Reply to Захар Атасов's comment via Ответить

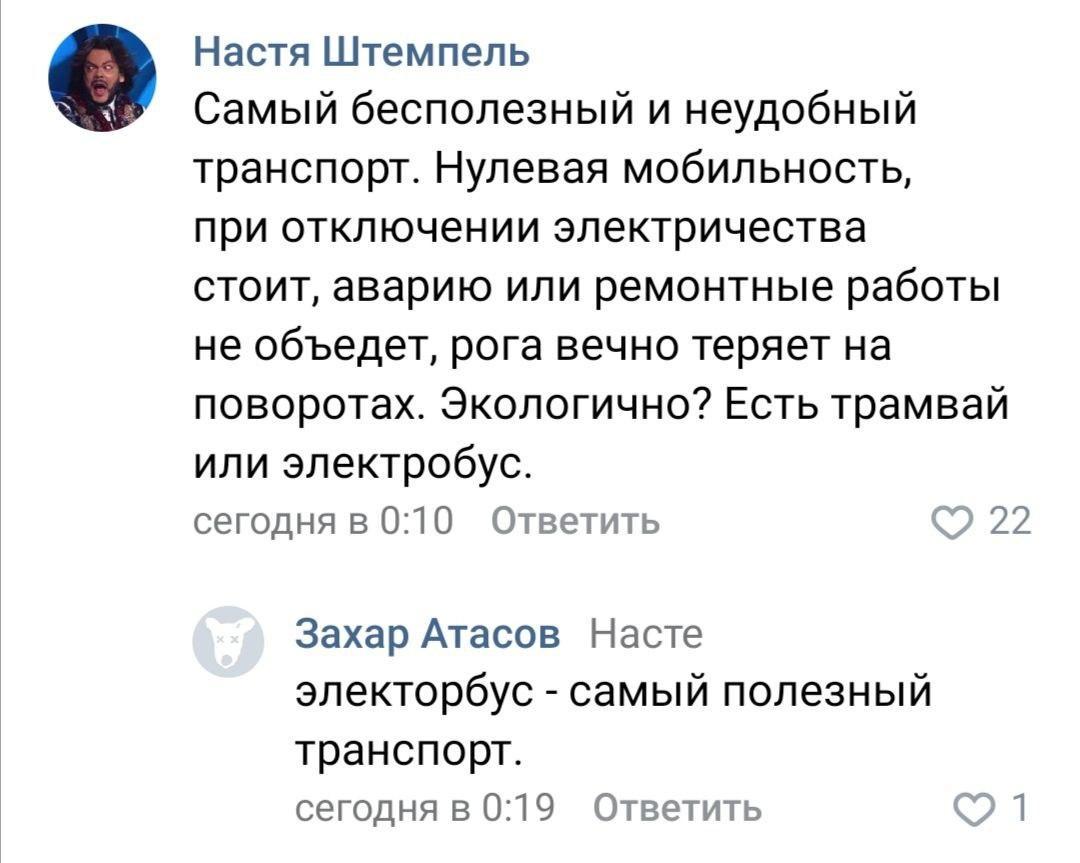[678, 808]
